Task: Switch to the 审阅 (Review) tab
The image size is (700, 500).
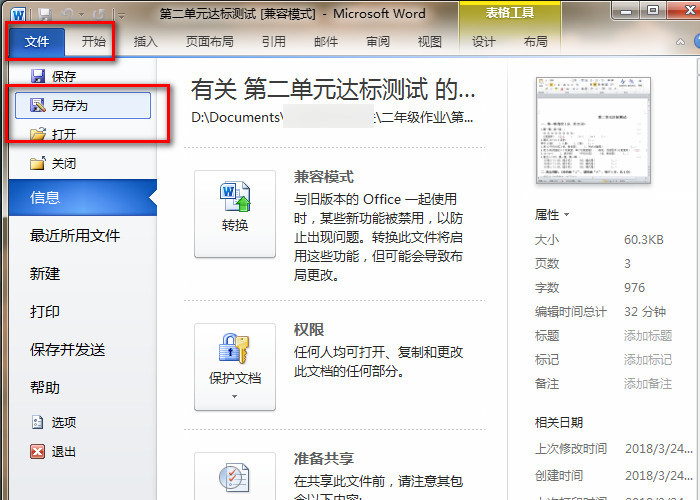Action: point(378,42)
